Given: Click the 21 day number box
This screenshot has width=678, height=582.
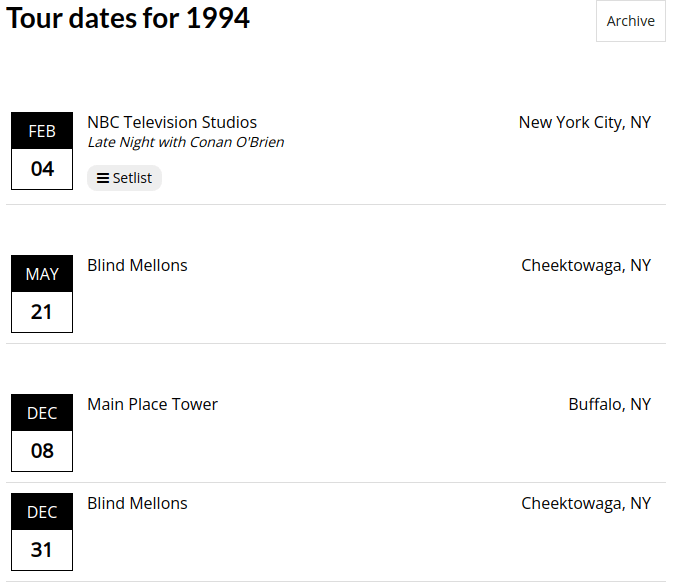Looking at the screenshot, I should (x=42, y=312).
